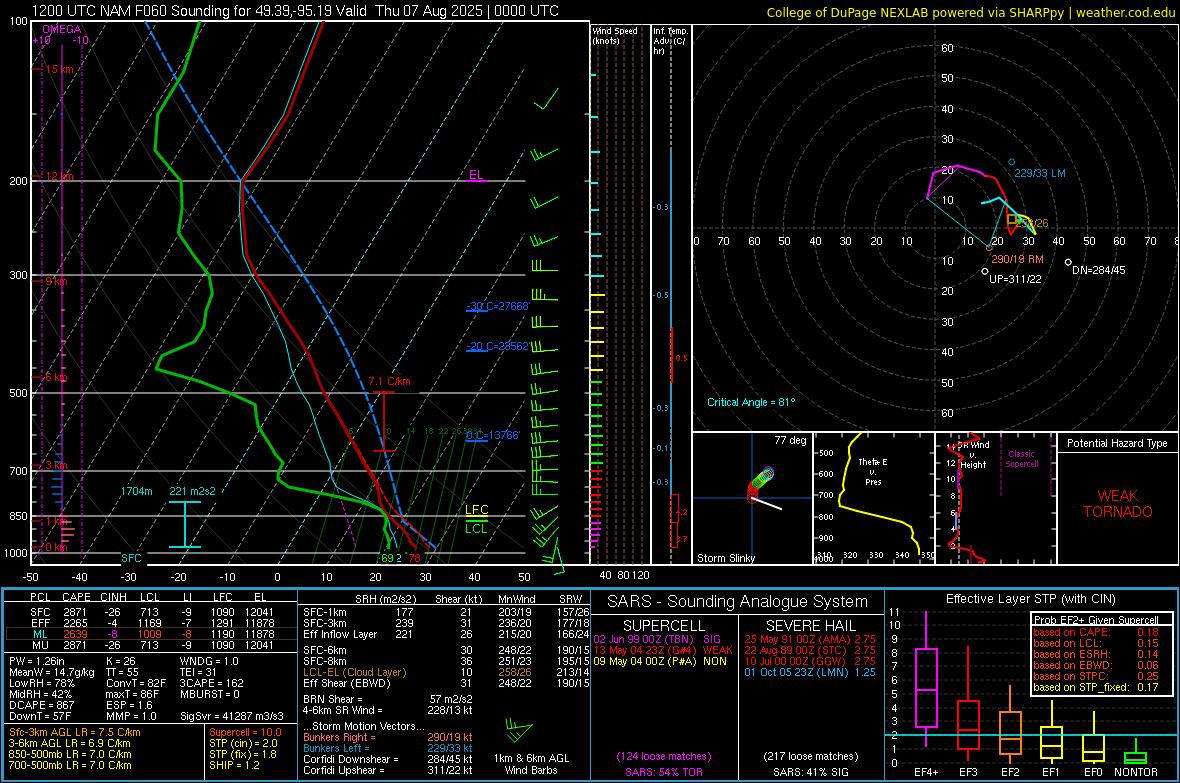This screenshot has height=783, width=1180.
Task: Click the Supercell = 10.0 composite value
Action: coord(245,732)
